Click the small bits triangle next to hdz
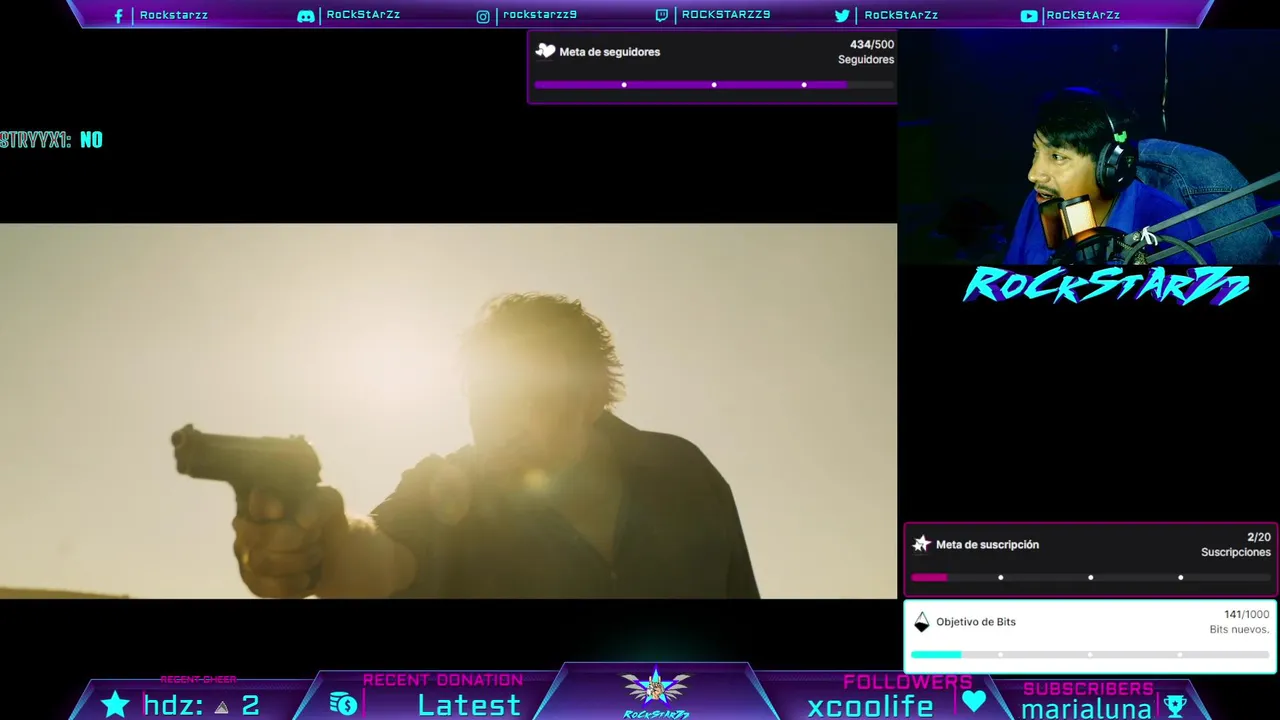This screenshot has height=720, width=1280. coord(222,707)
